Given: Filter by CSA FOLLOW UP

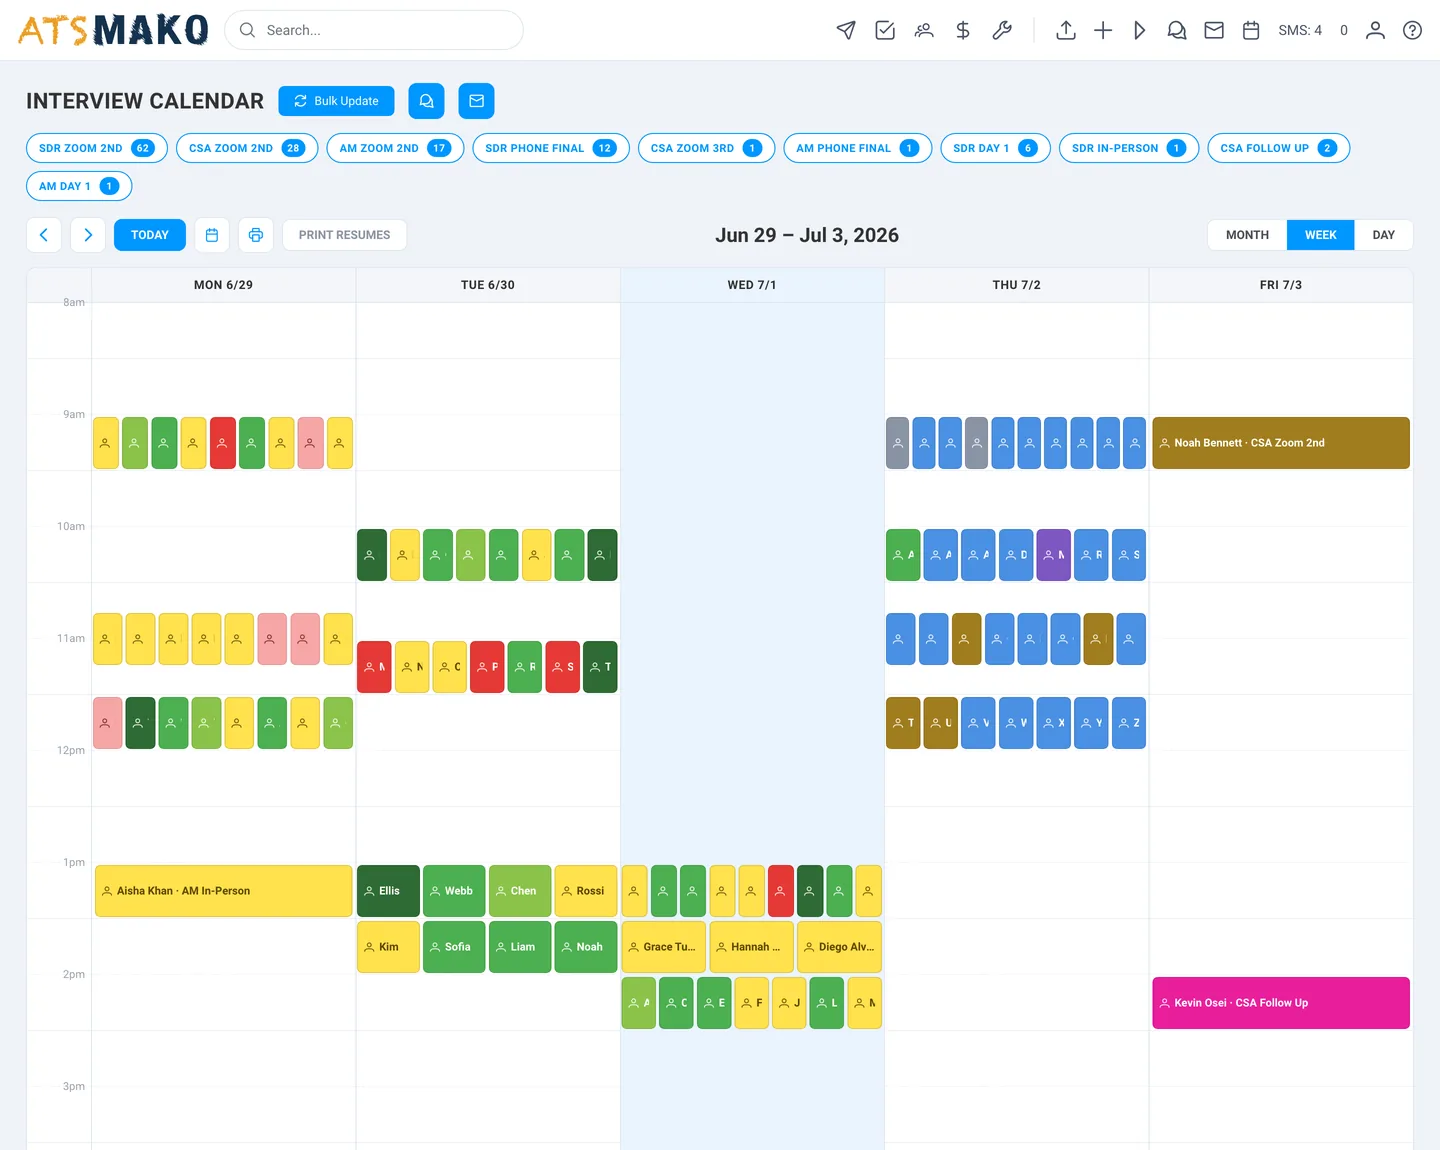Looking at the screenshot, I should coord(1279,148).
